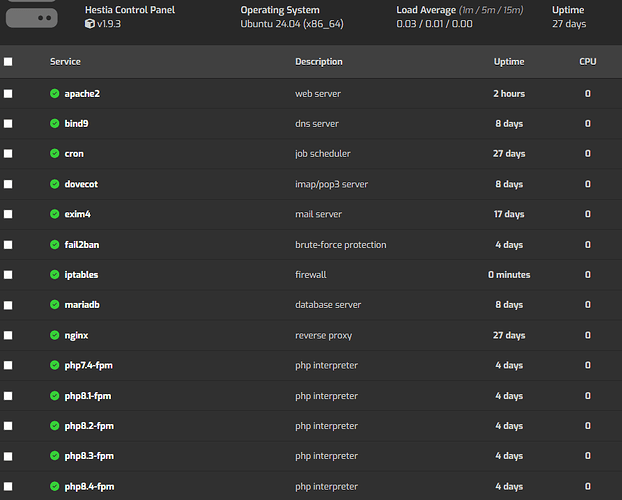622x500 pixels.
Task: Click the 'reverse proxy' description for nginx
Action: point(323,336)
